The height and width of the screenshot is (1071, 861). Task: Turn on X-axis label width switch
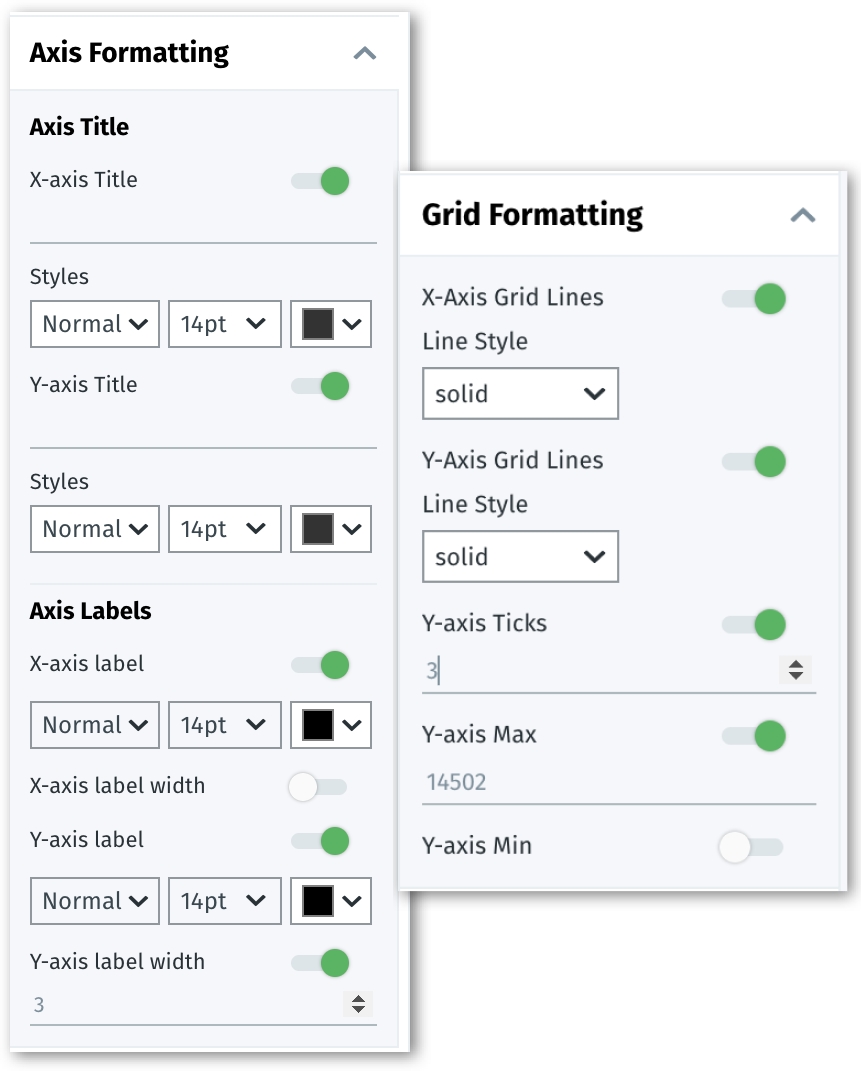click(317, 787)
